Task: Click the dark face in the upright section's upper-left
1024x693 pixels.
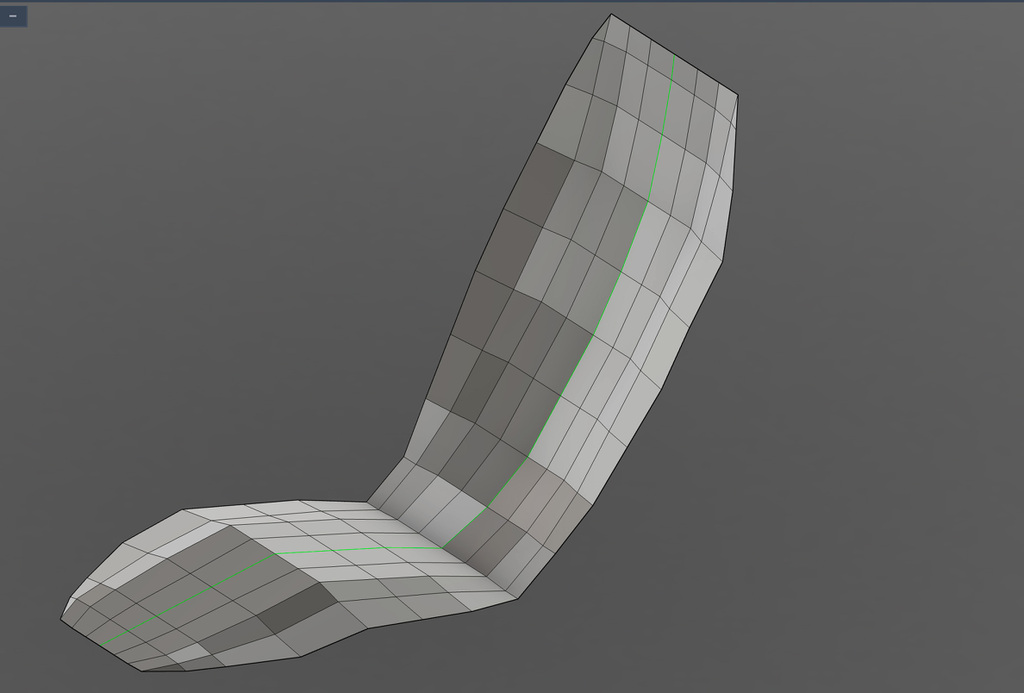Action: click(541, 185)
